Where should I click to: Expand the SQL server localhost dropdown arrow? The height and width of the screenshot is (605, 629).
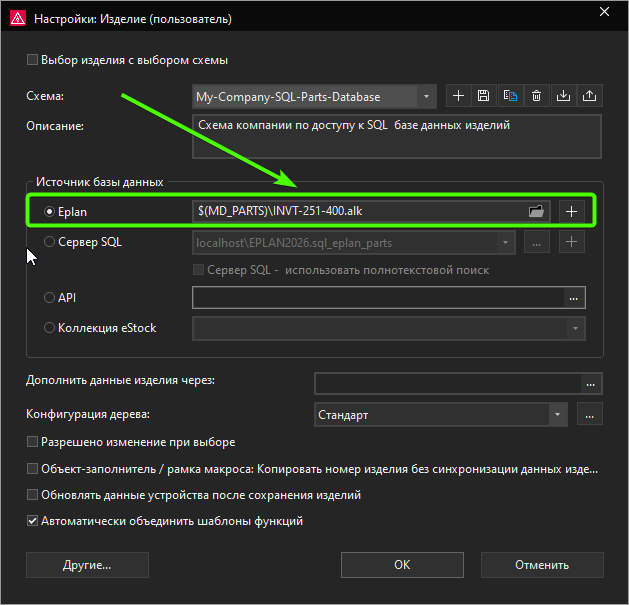tap(505, 242)
